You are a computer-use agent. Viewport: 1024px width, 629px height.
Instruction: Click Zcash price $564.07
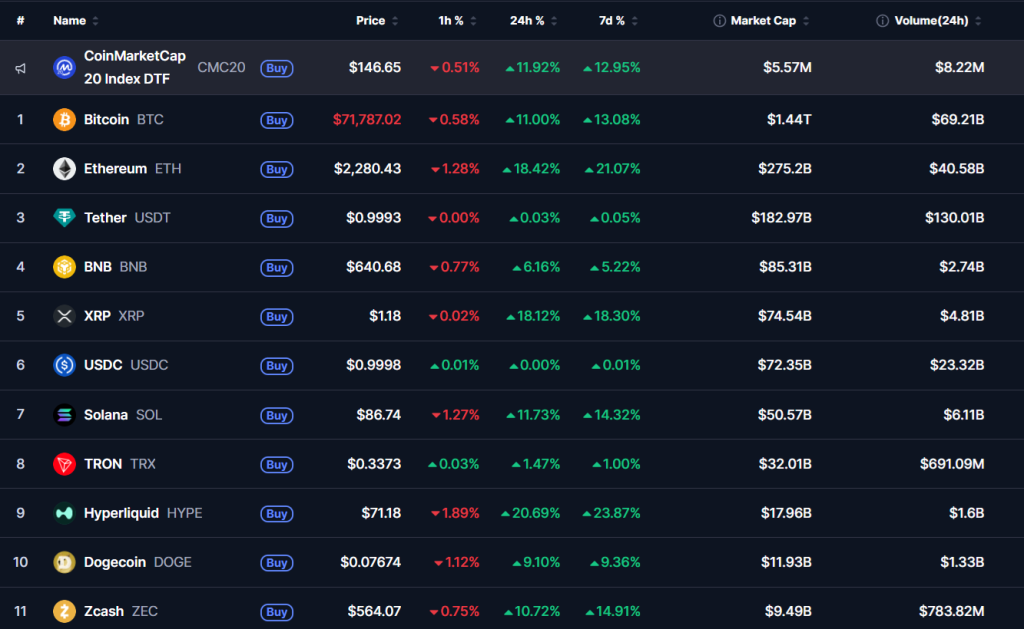374,611
